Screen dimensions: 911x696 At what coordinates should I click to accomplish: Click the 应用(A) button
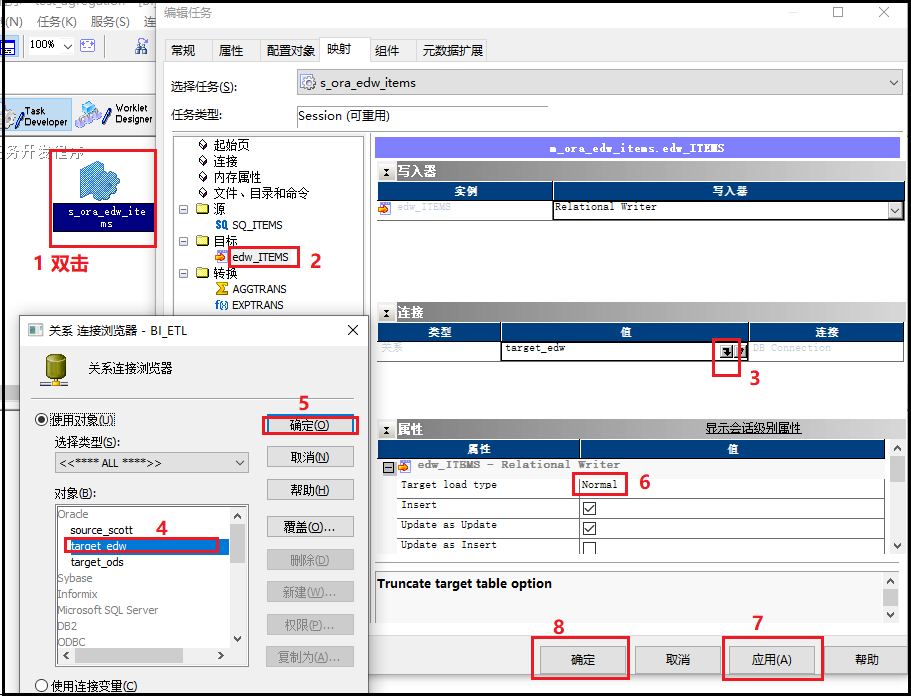point(772,659)
